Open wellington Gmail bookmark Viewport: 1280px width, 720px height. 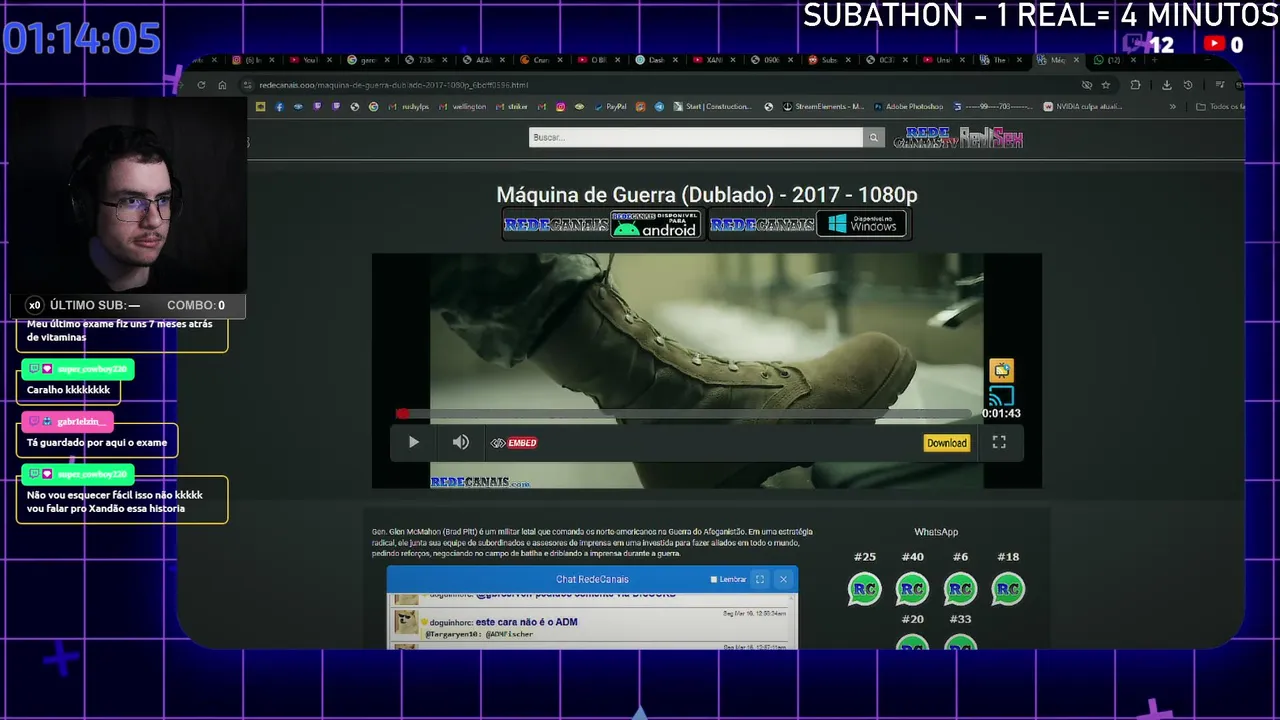[463, 106]
